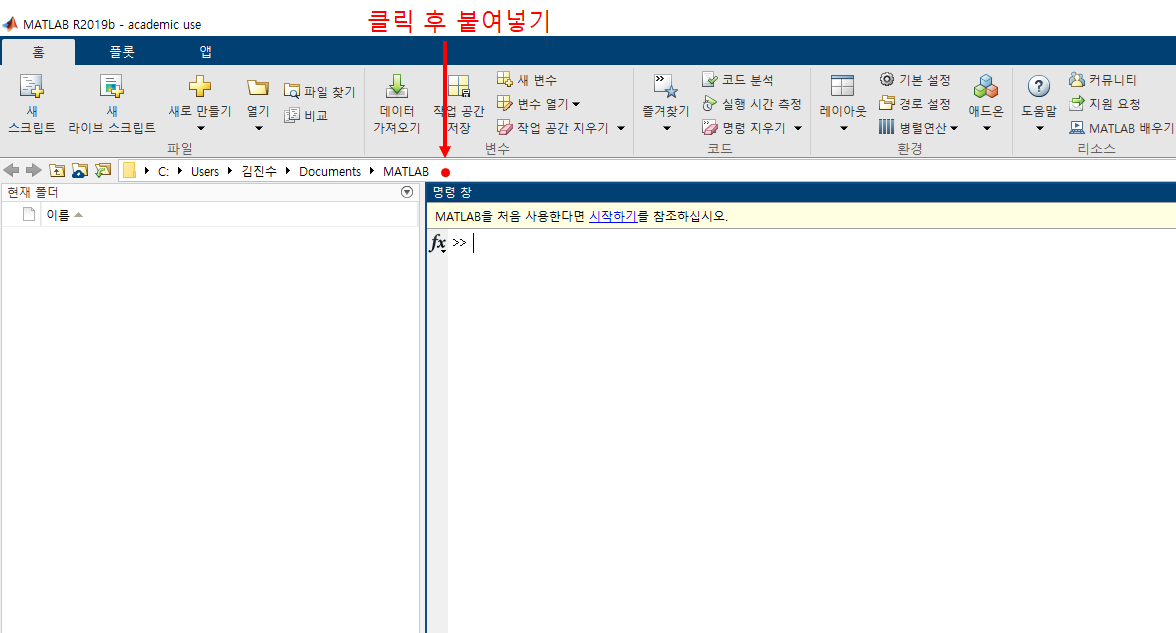Open 기본 설정 (Preferences) gear
The width and height of the screenshot is (1176, 633).
tap(915, 80)
